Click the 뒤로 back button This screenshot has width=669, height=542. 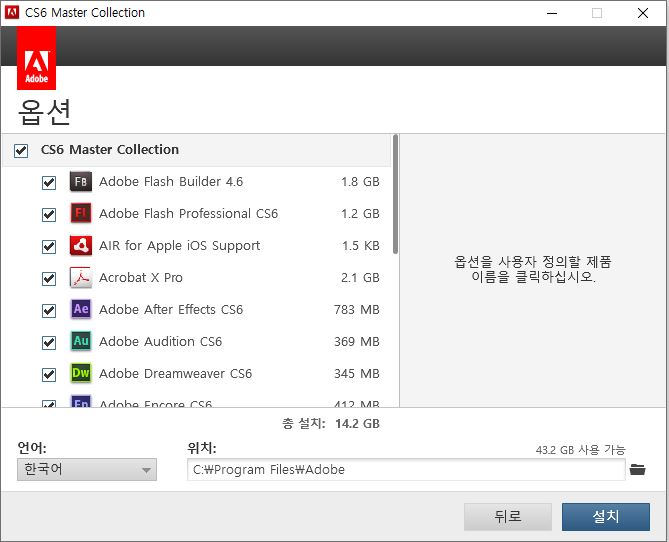click(x=508, y=517)
